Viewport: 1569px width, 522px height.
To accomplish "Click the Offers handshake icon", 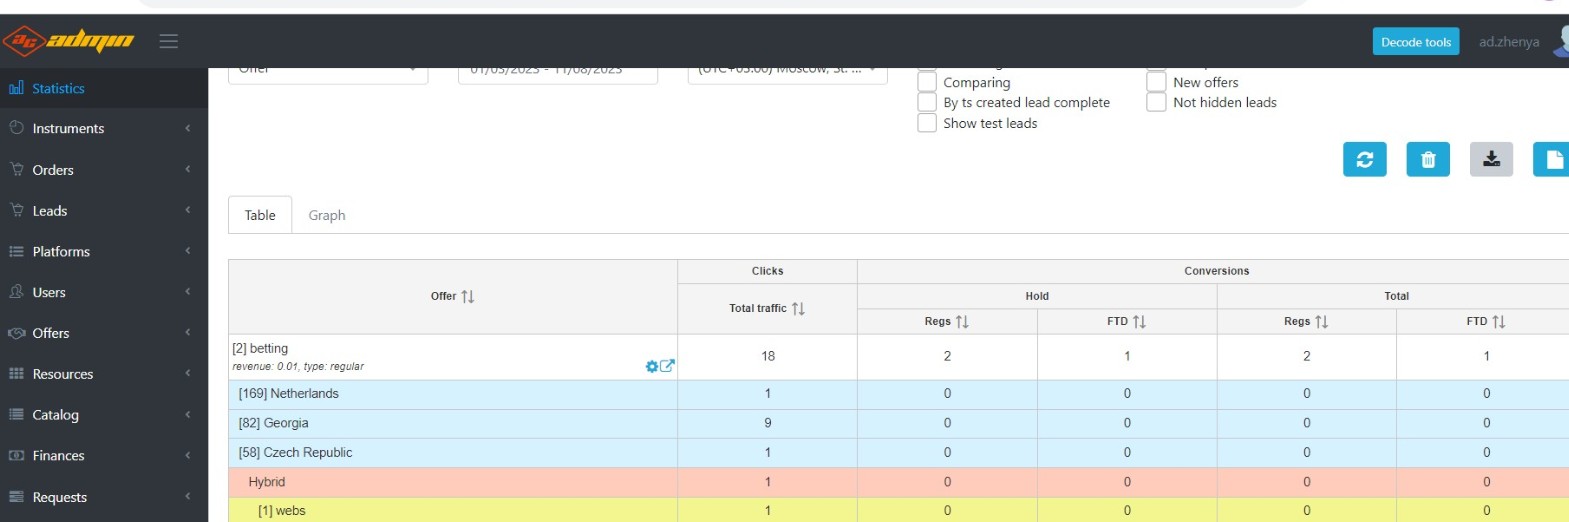I will tap(16, 333).
